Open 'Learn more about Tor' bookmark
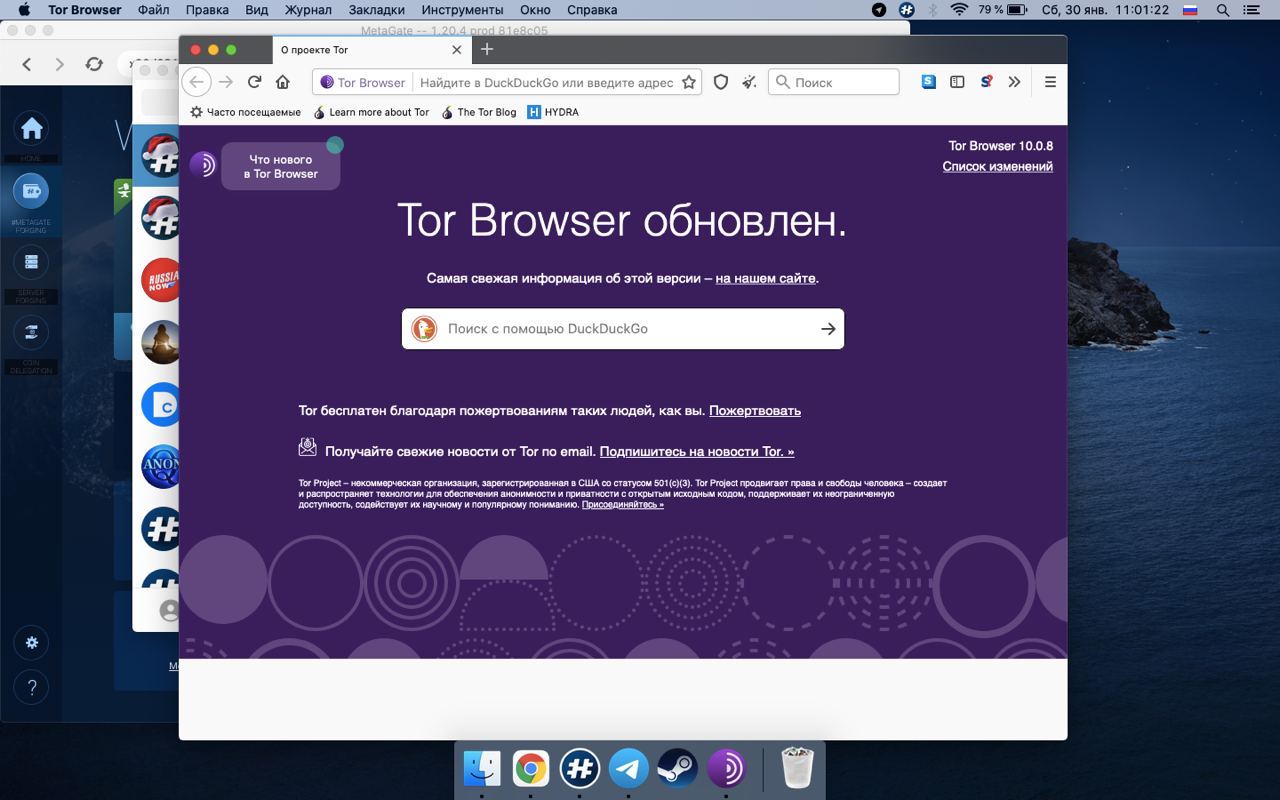1280x800 pixels. (x=371, y=112)
